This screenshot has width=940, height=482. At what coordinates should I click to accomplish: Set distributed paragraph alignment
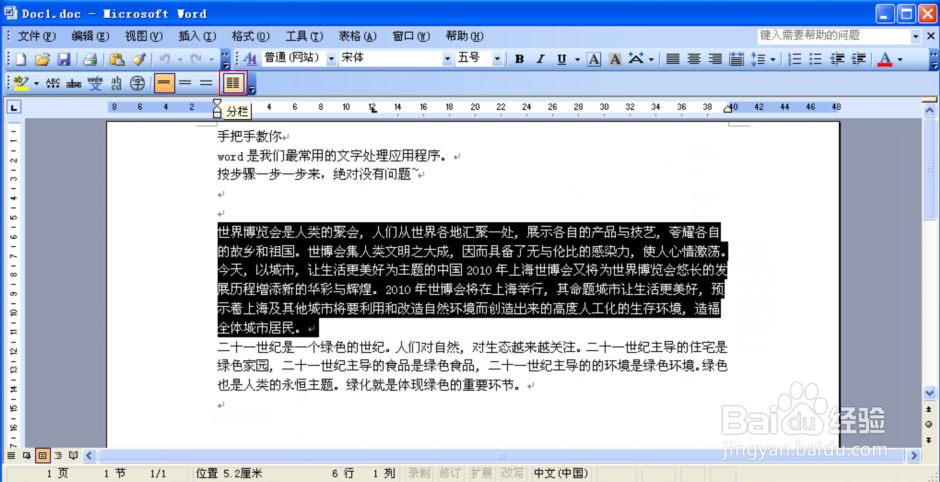736,59
